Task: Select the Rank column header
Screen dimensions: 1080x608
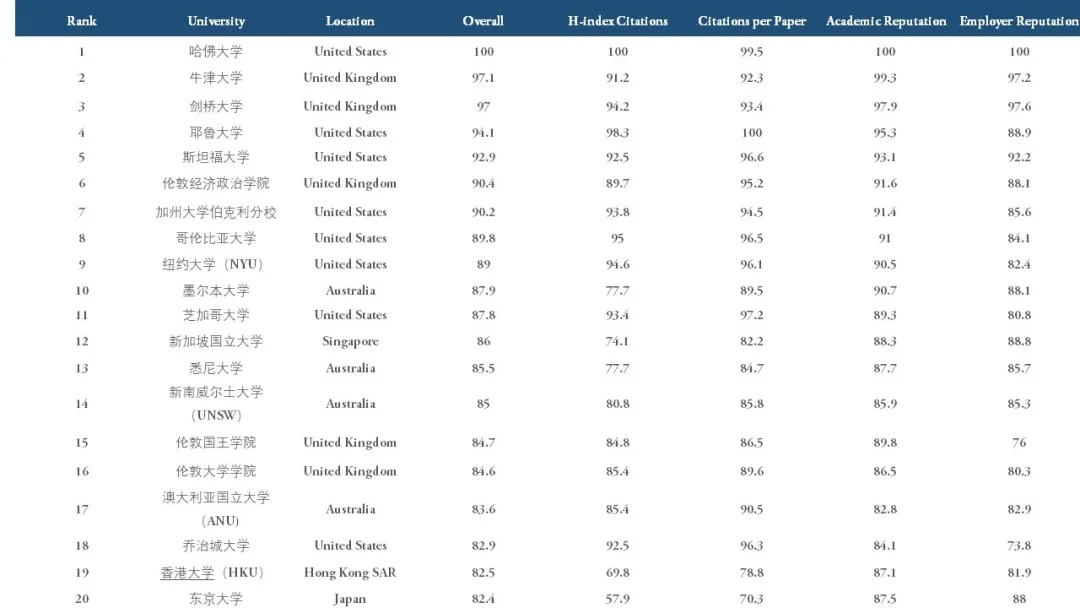Action: pos(81,21)
